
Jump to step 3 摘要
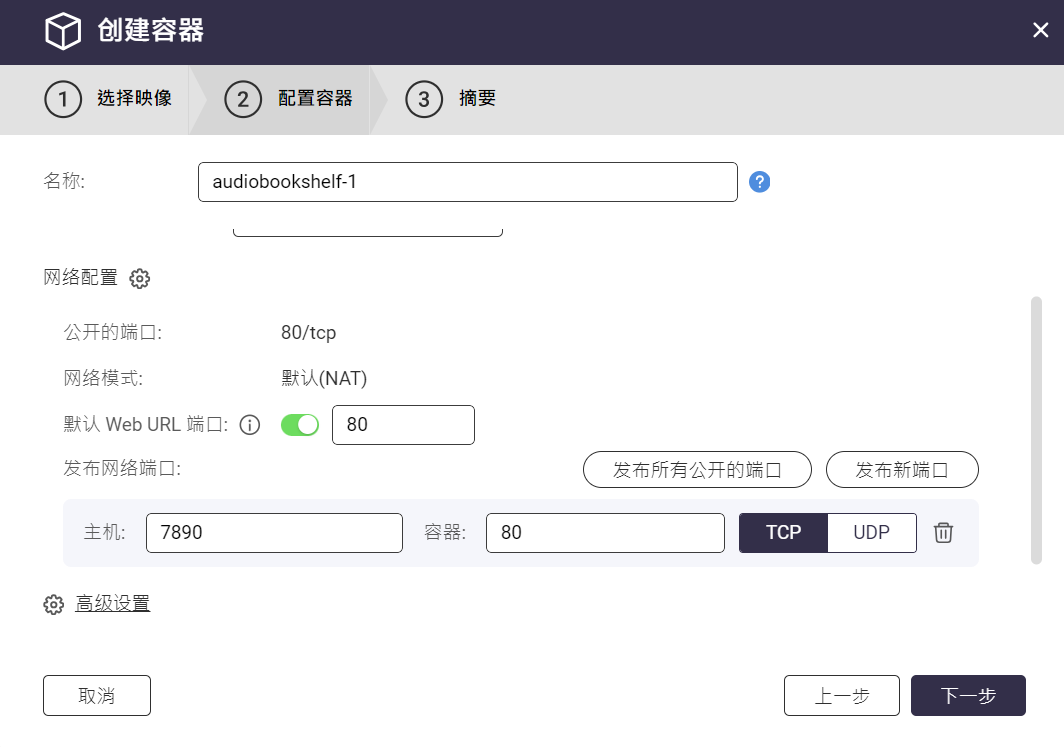pyautogui.click(x=451, y=99)
